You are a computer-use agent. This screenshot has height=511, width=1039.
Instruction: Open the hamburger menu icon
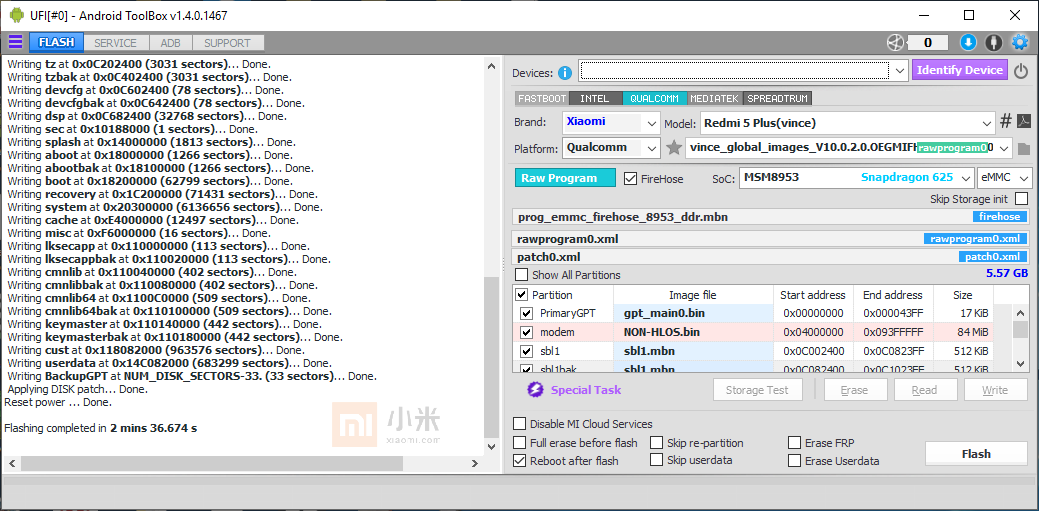pyautogui.click(x=15, y=42)
